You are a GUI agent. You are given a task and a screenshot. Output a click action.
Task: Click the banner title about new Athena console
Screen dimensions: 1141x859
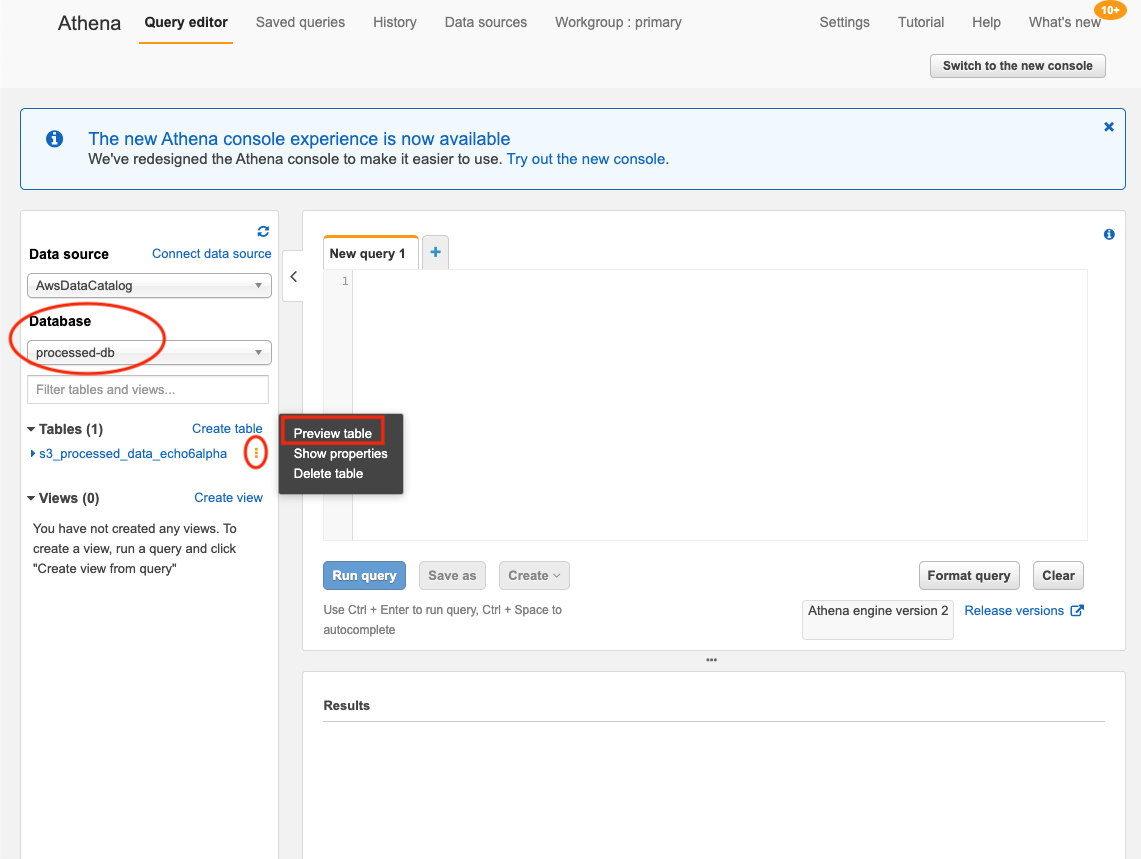[299, 139]
